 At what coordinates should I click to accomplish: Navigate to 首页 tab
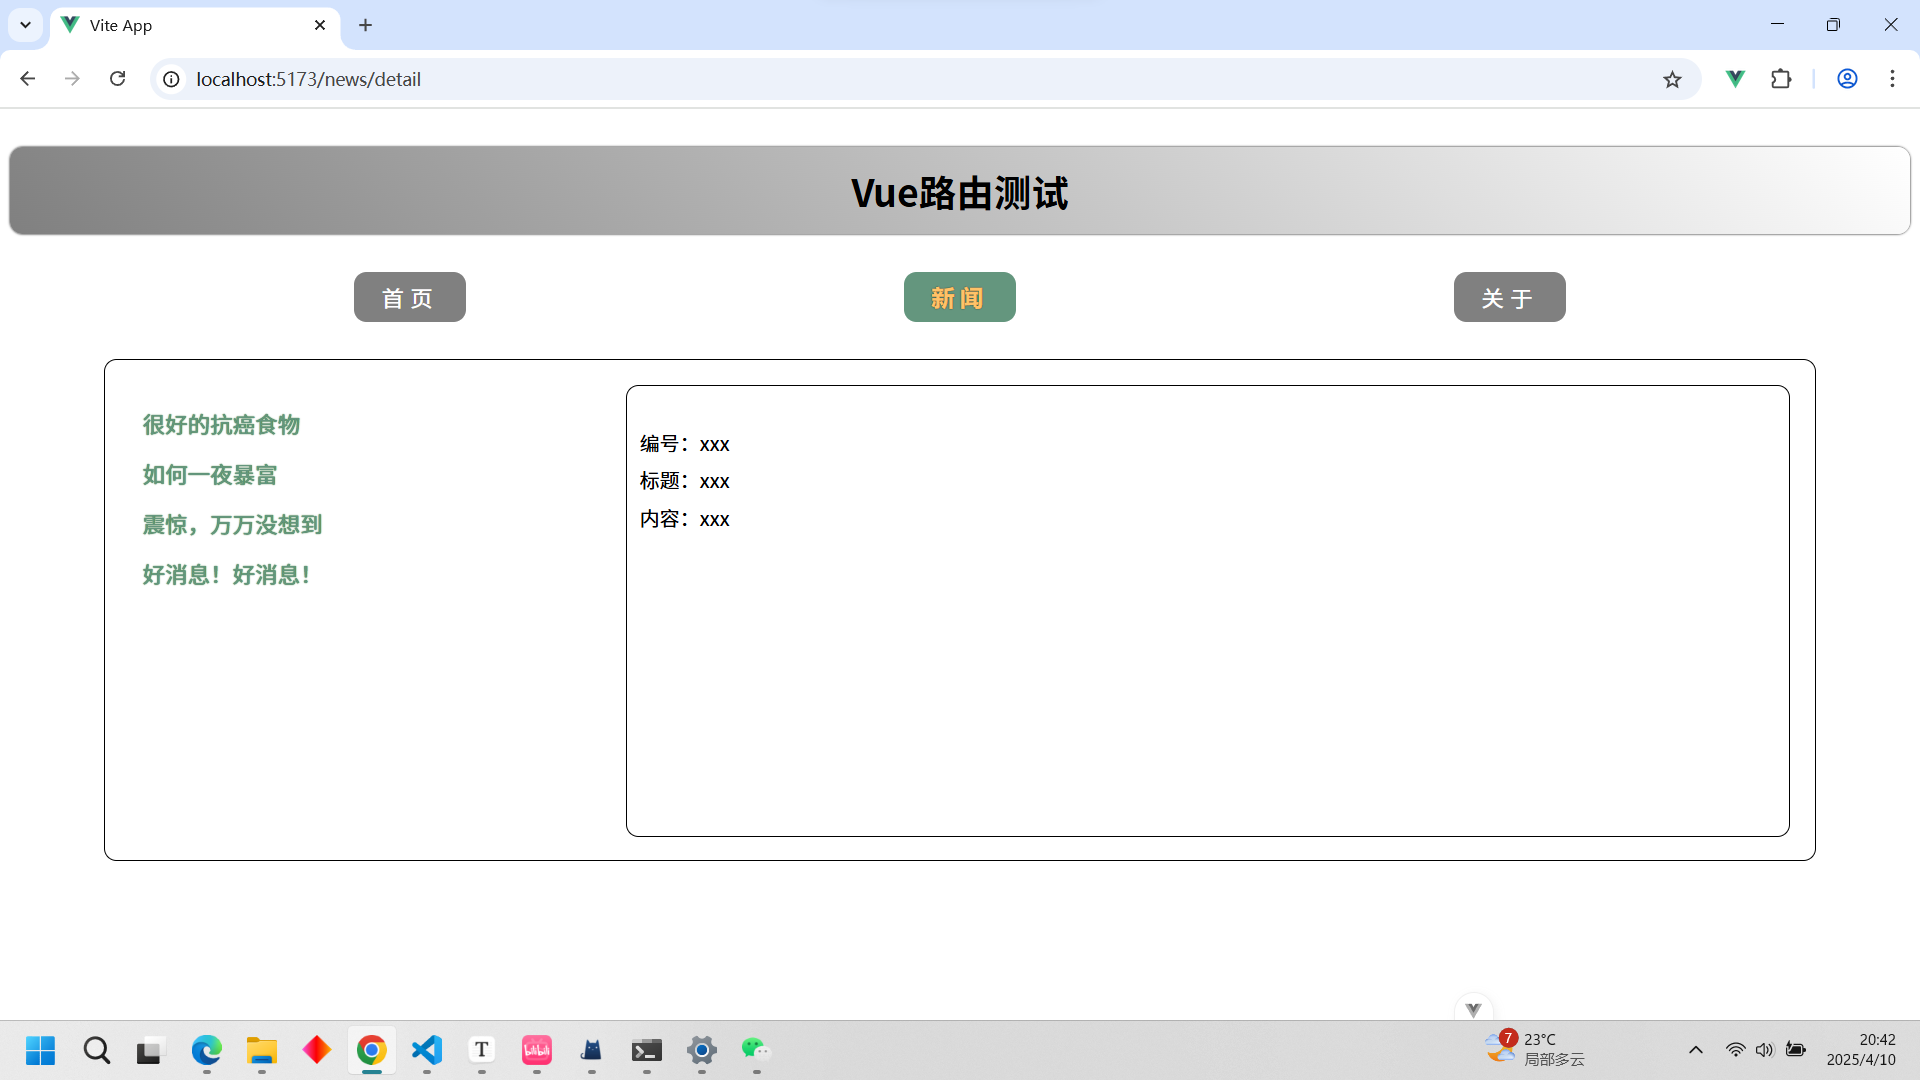[x=409, y=297]
